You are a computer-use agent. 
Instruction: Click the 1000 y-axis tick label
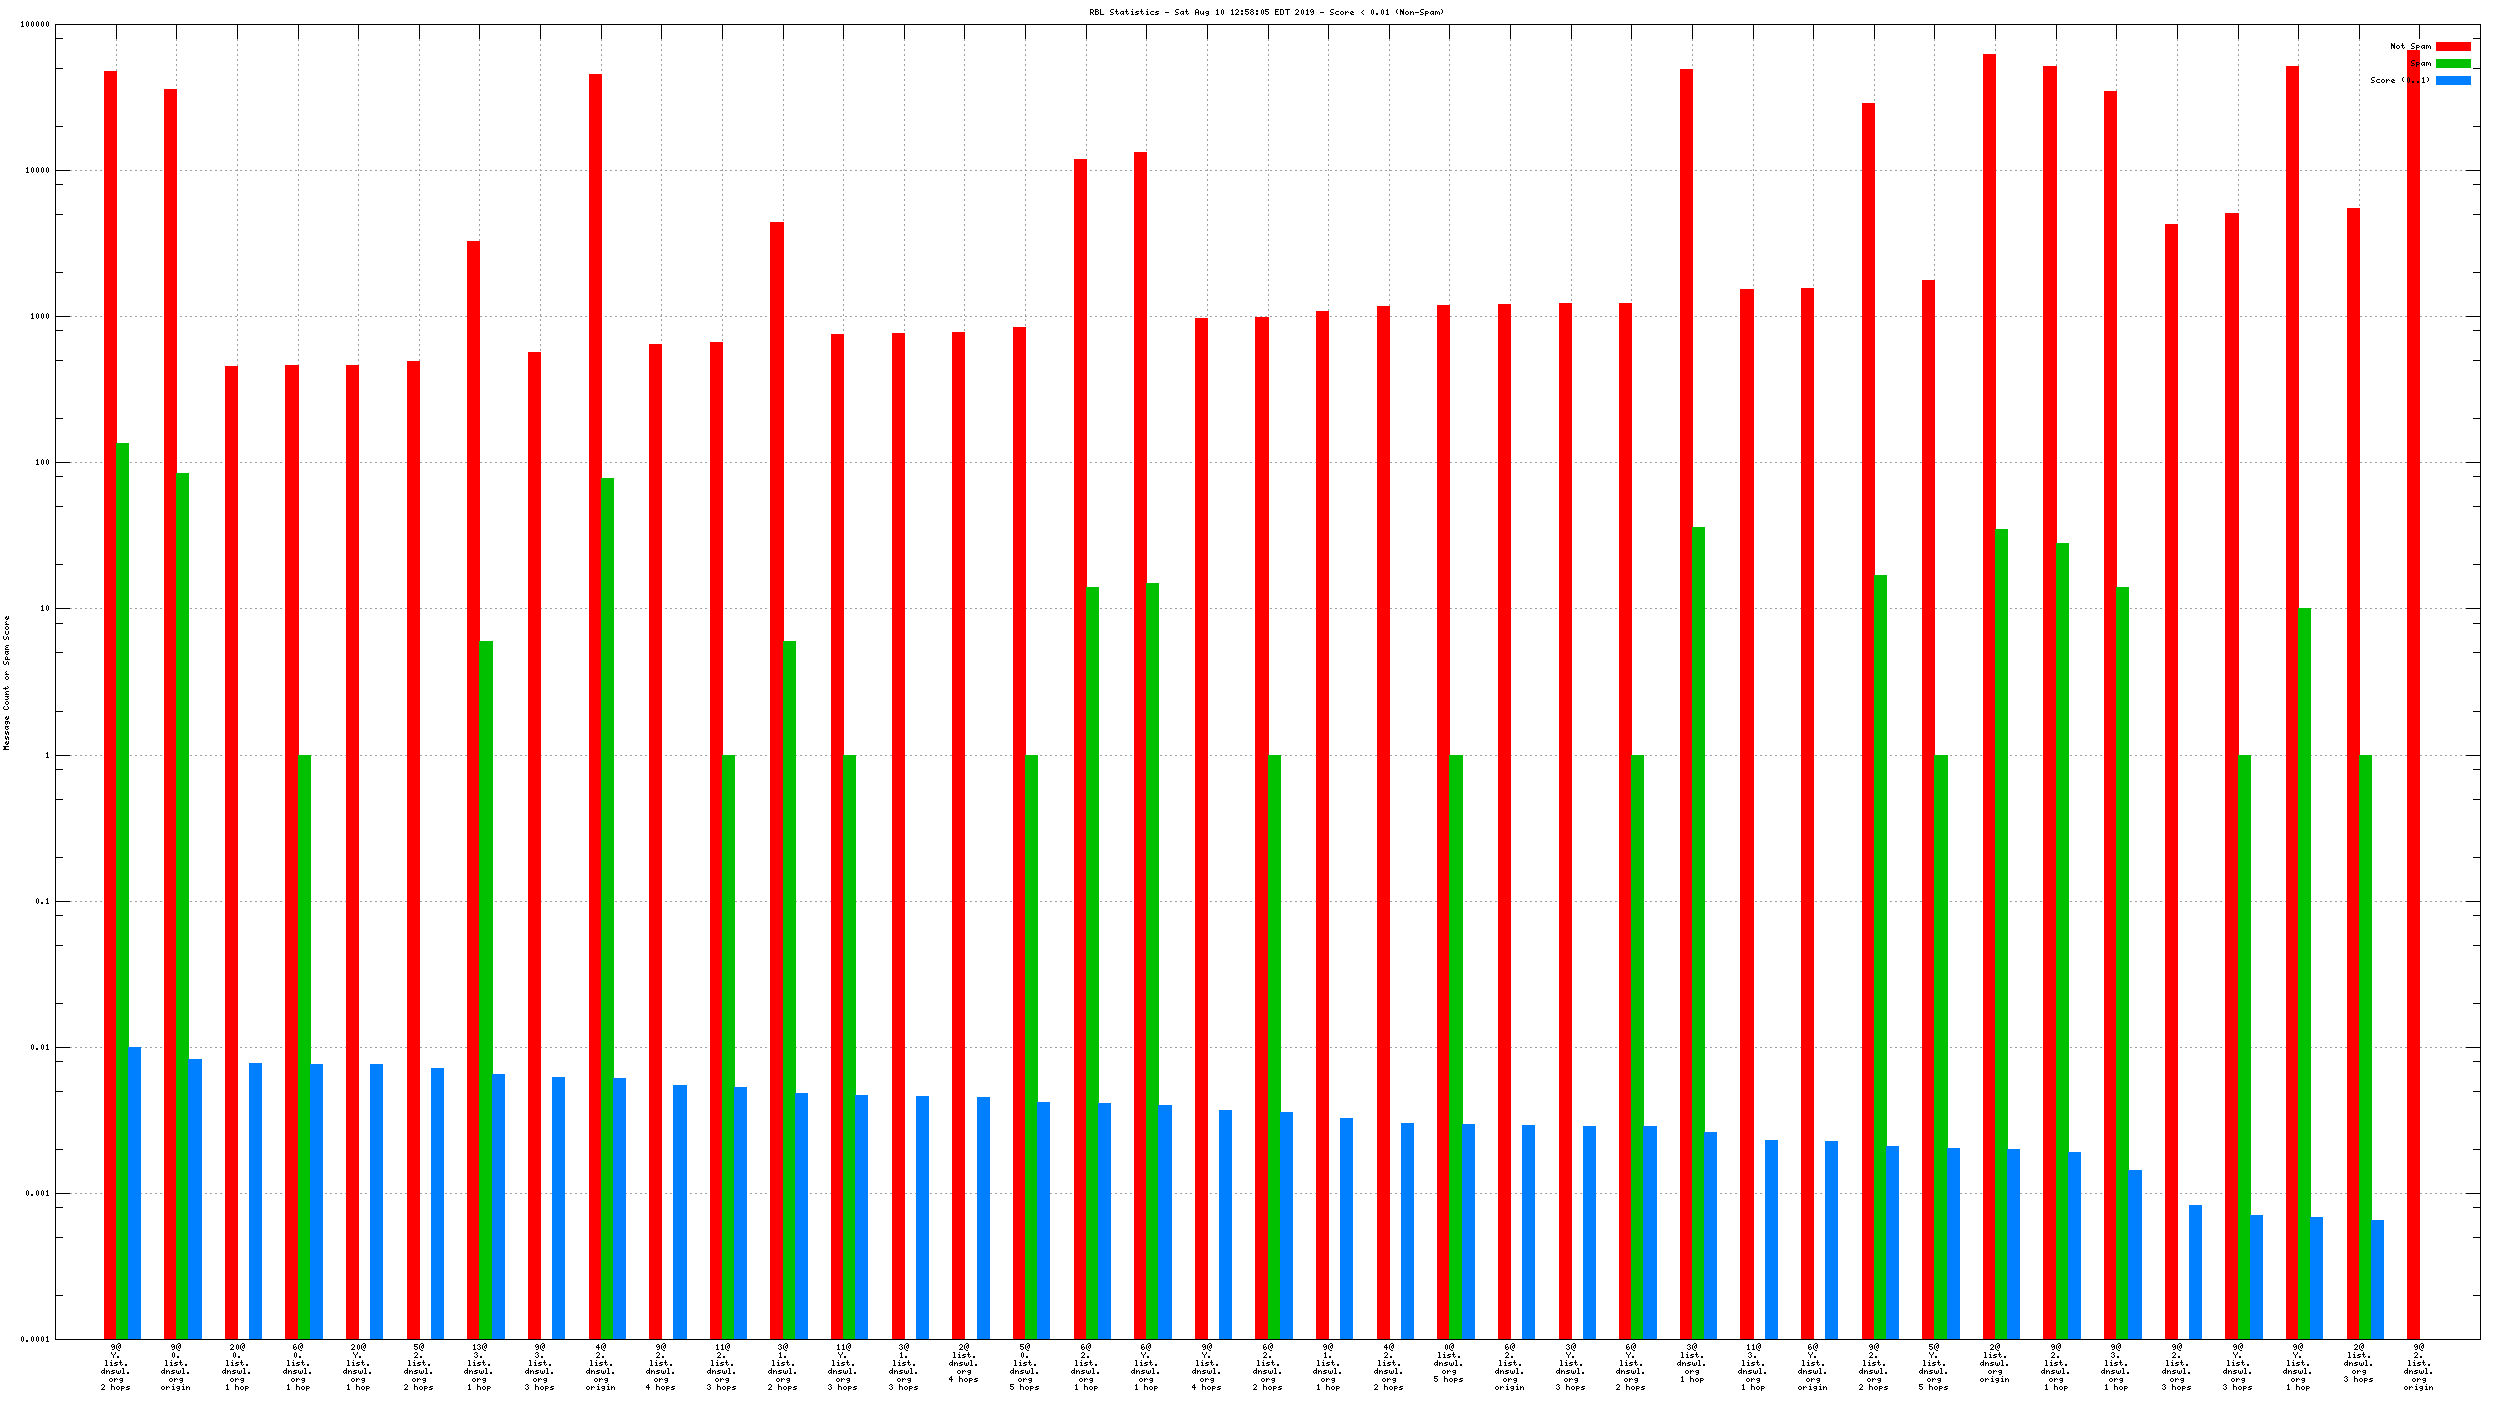(x=39, y=316)
